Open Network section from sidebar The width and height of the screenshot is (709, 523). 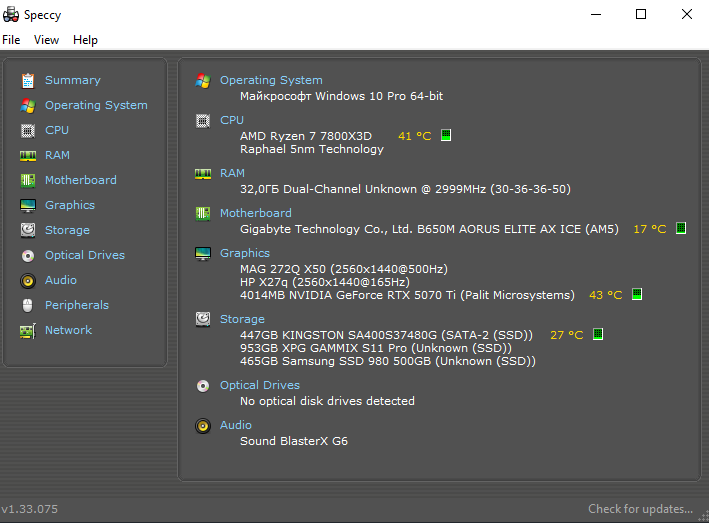click(x=68, y=330)
